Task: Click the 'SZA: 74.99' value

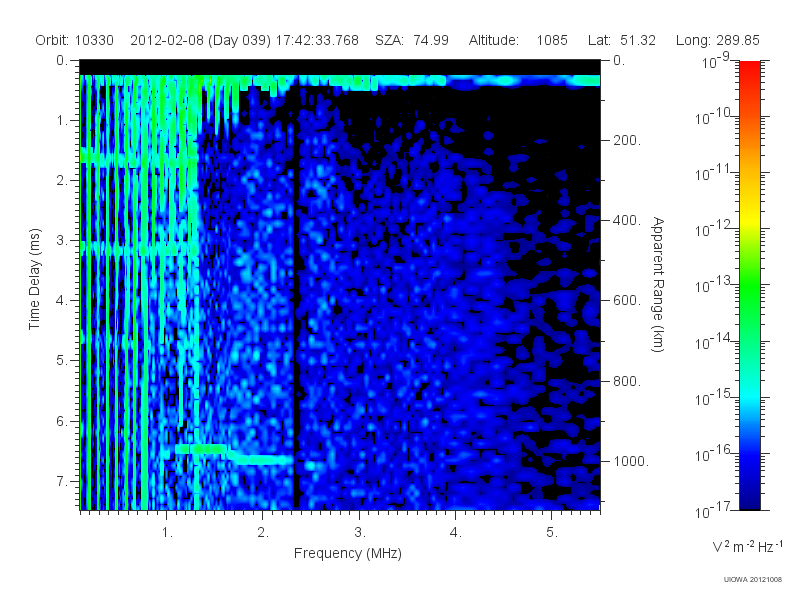Action: point(412,40)
